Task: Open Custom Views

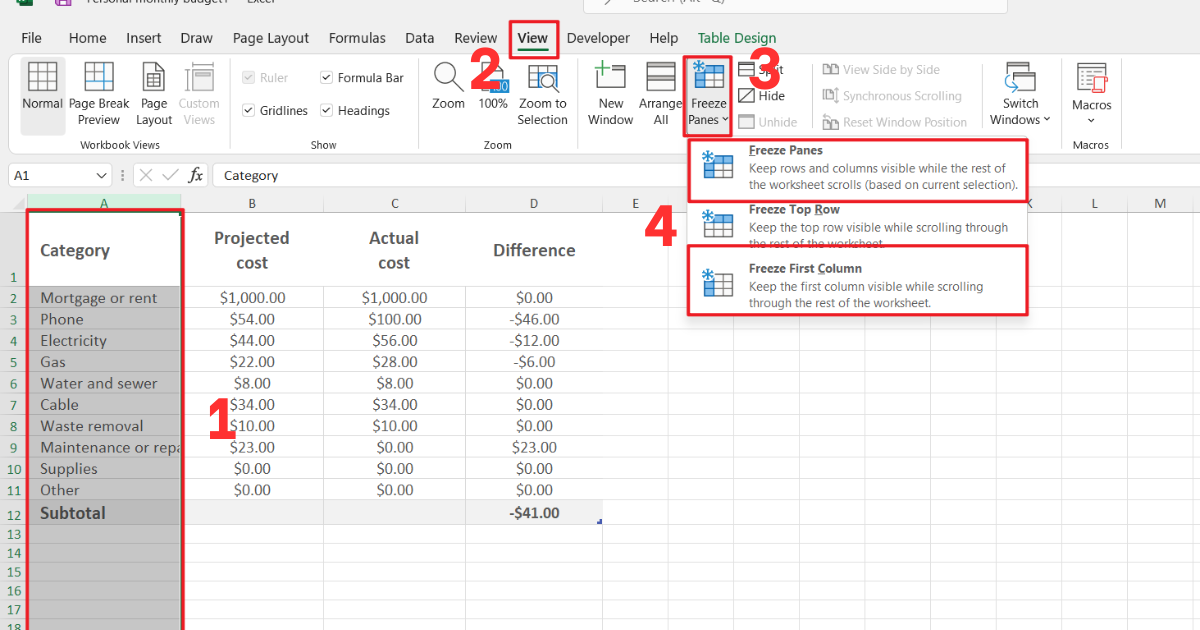Action: tap(199, 95)
